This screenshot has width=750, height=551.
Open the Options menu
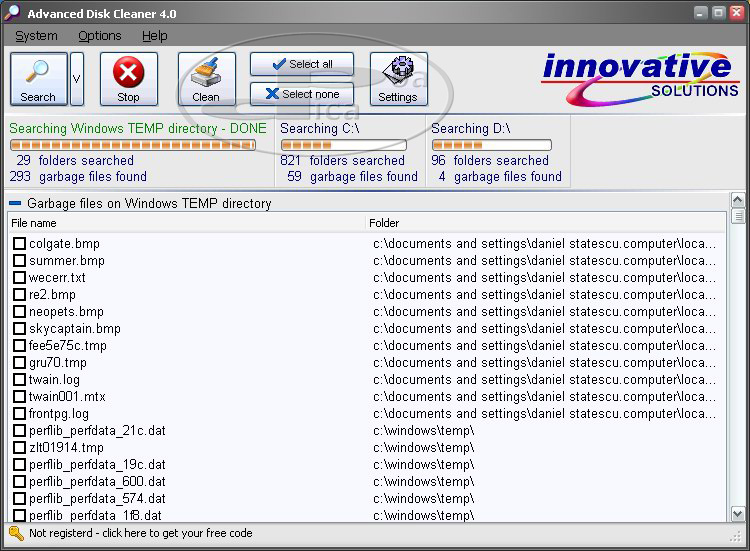(100, 36)
